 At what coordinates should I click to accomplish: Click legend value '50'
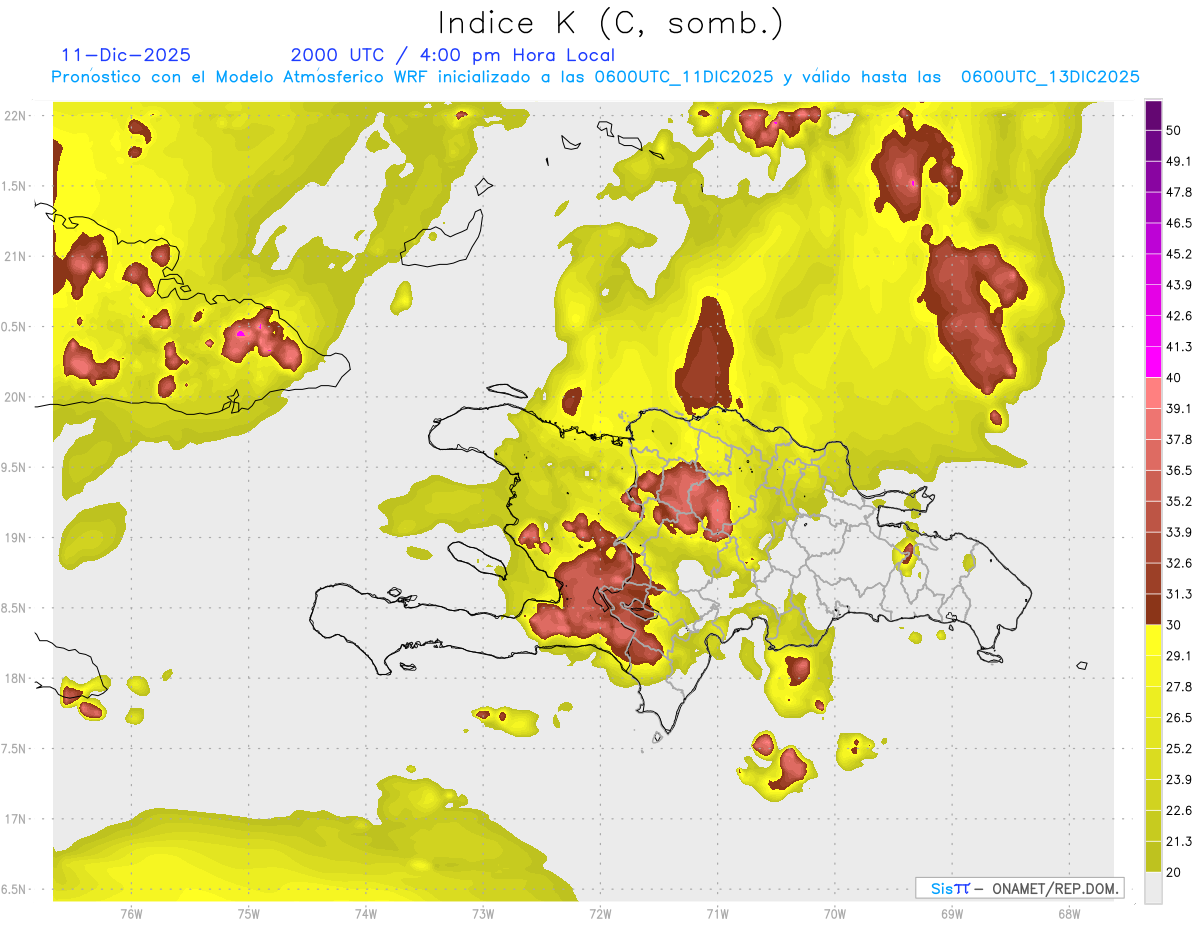pos(1175,130)
